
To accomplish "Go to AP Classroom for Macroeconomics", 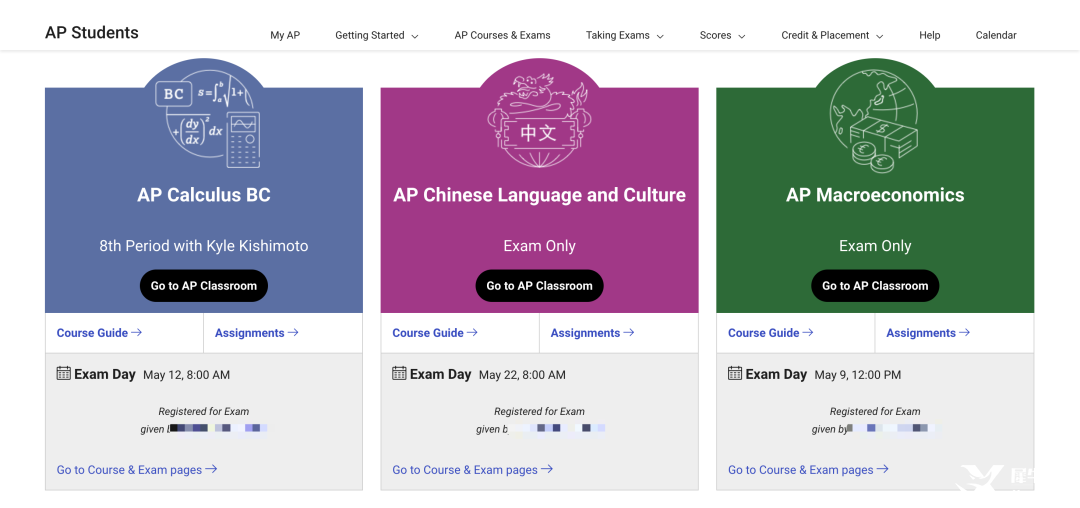I will [x=875, y=286].
